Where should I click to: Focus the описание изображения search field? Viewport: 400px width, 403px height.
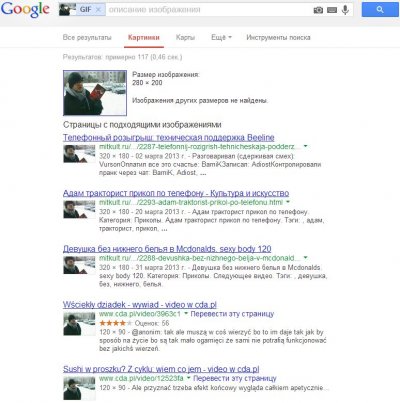pyautogui.click(x=208, y=10)
